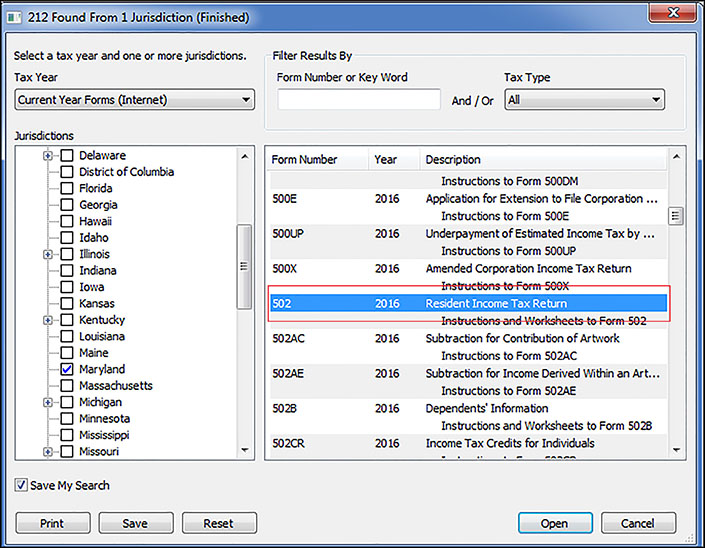Click the results list scroll down arrow
This screenshot has width=705, height=548.
pos(677,451)
